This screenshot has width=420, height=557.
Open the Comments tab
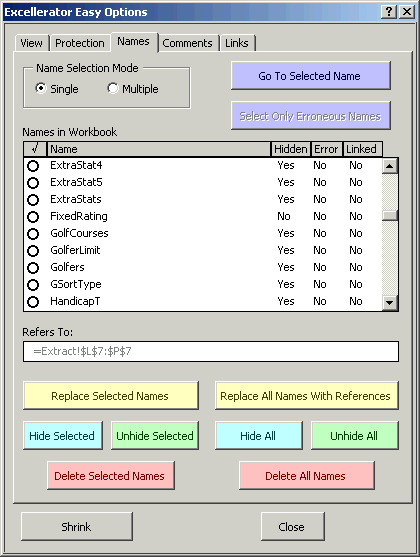click(x=187, y=43)
